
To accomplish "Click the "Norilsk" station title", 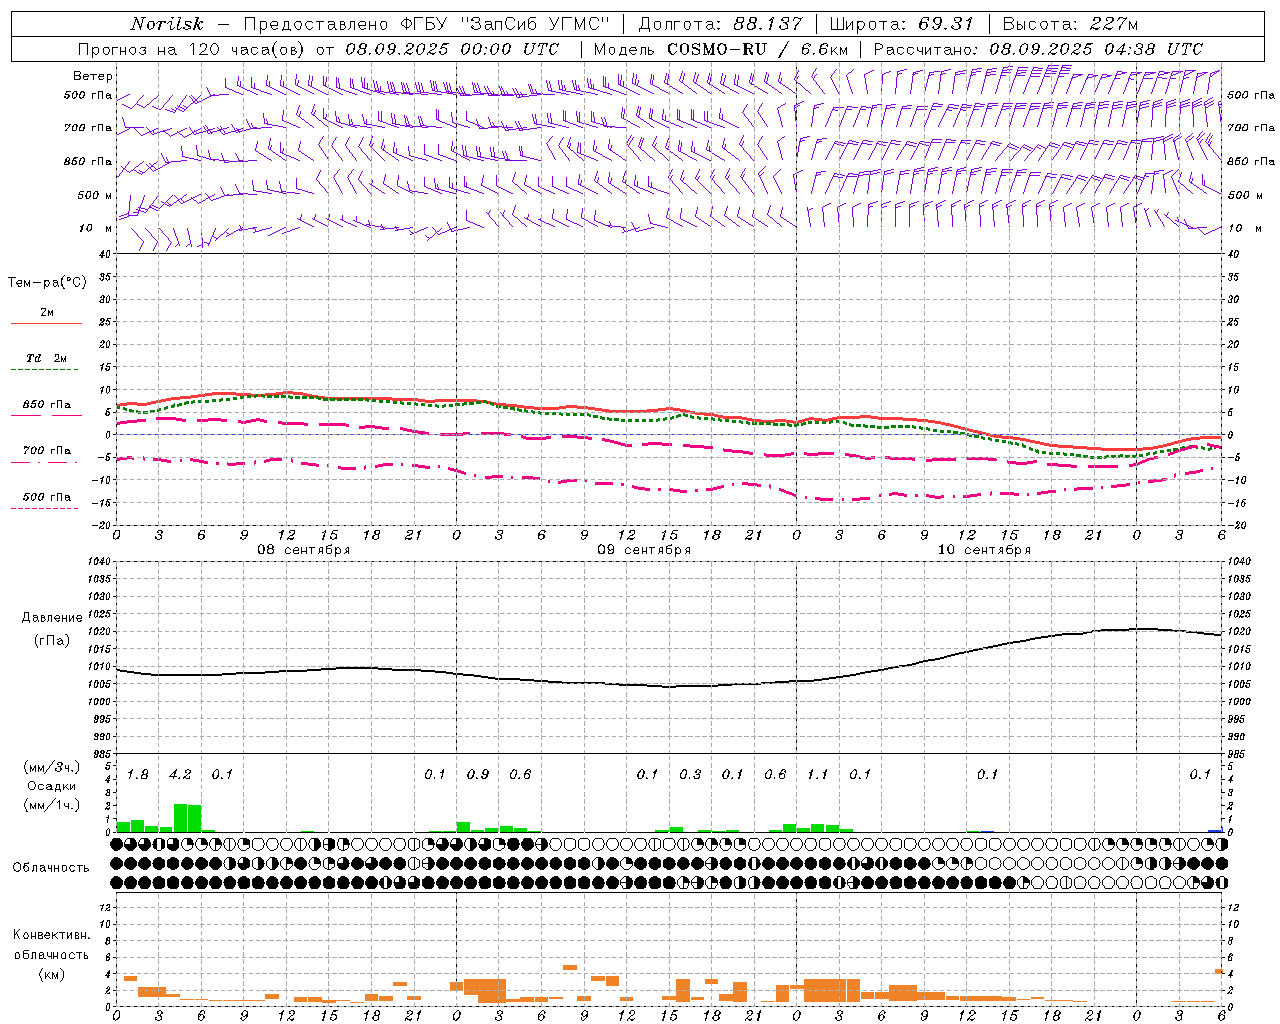I will 167,24.
